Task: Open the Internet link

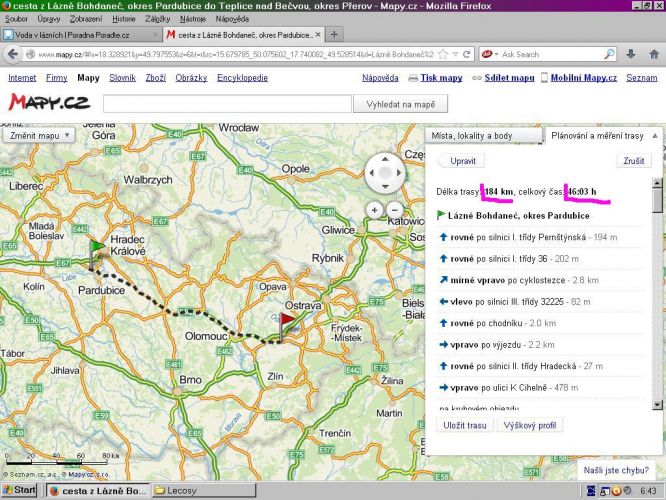Action: pos(22,78)
